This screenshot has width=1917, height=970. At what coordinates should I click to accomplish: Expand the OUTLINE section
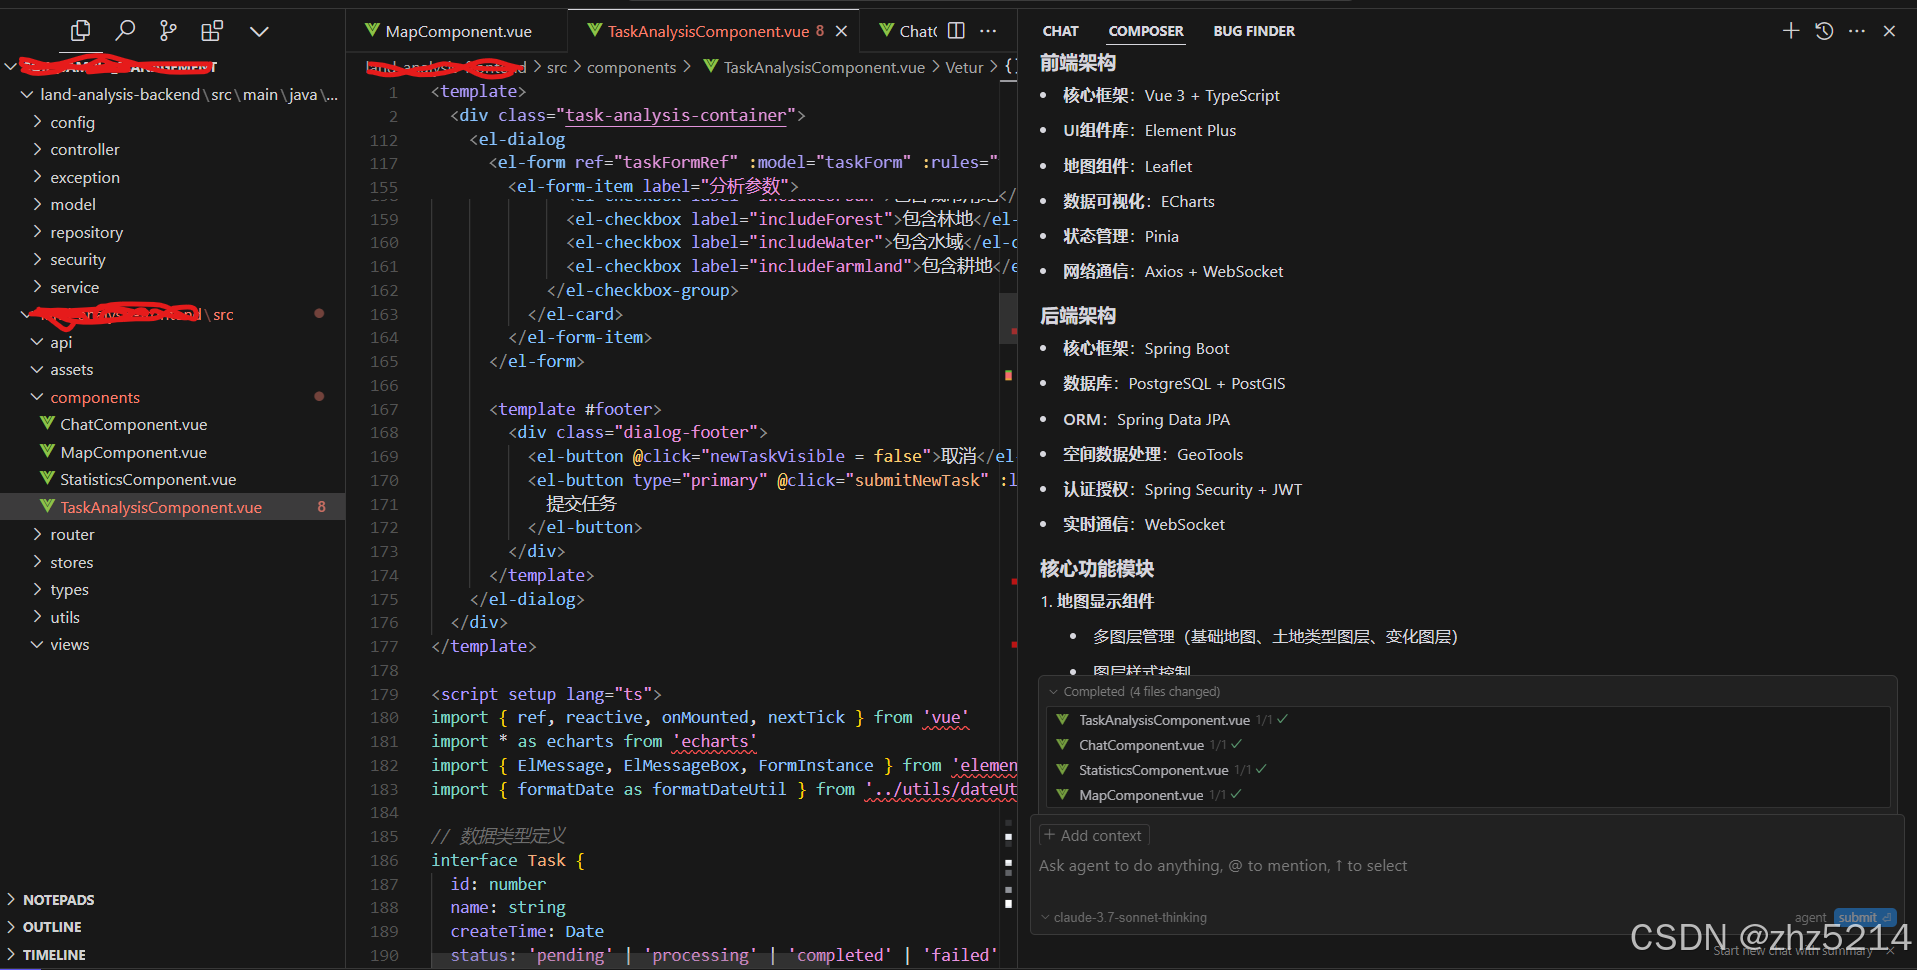(x=52, y=927)
